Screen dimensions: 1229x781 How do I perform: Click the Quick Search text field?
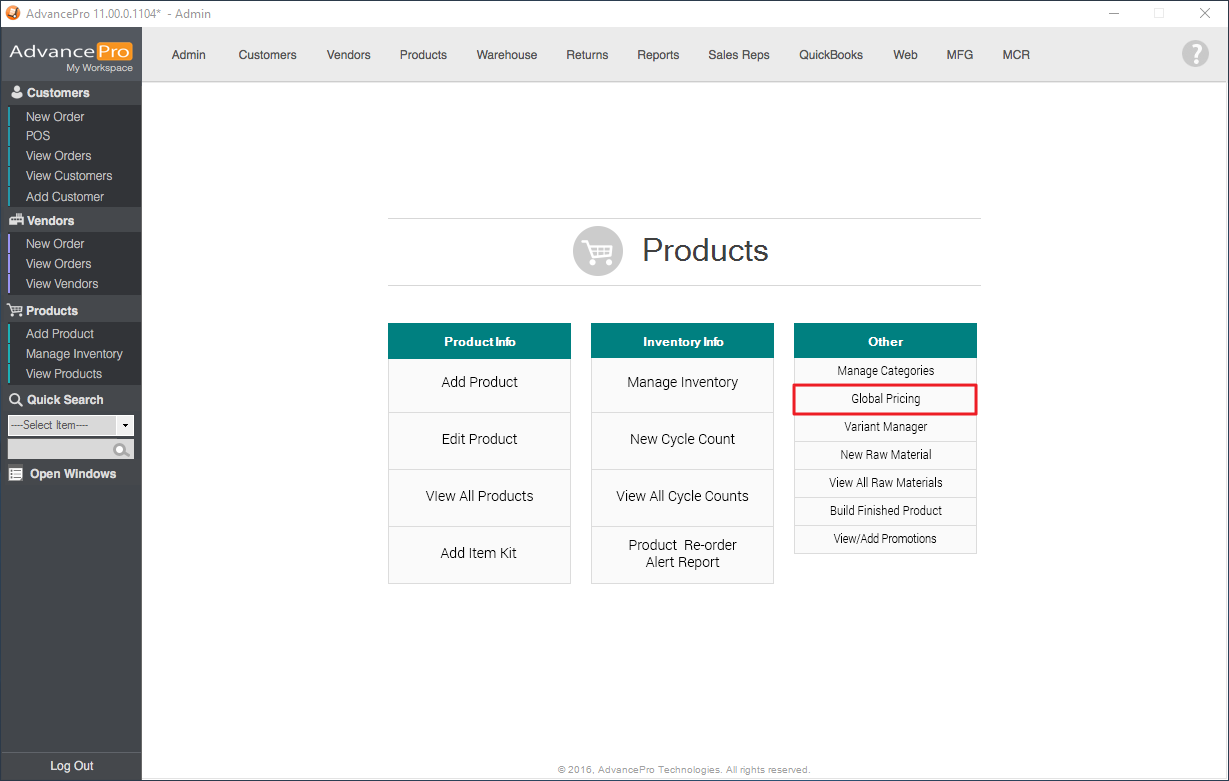click(x=60, y=451)
